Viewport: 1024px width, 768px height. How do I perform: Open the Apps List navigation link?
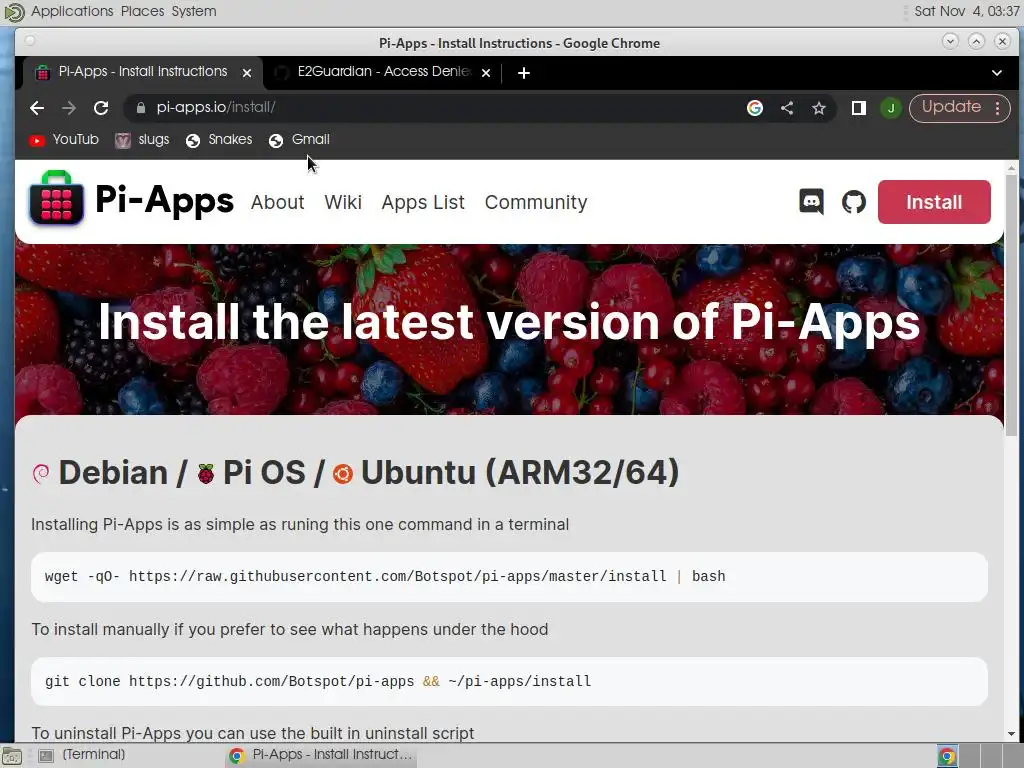pyautogui.click(x=423, y=202)
